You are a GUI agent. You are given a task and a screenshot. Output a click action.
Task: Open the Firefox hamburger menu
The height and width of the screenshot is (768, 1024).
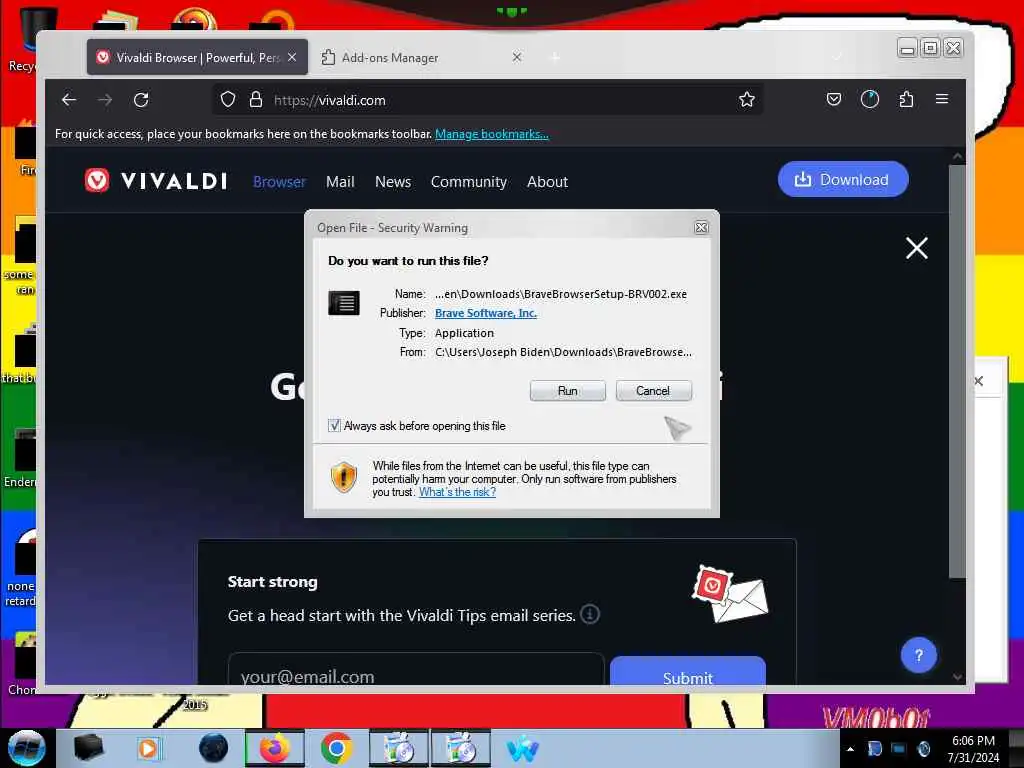point(941,99)
